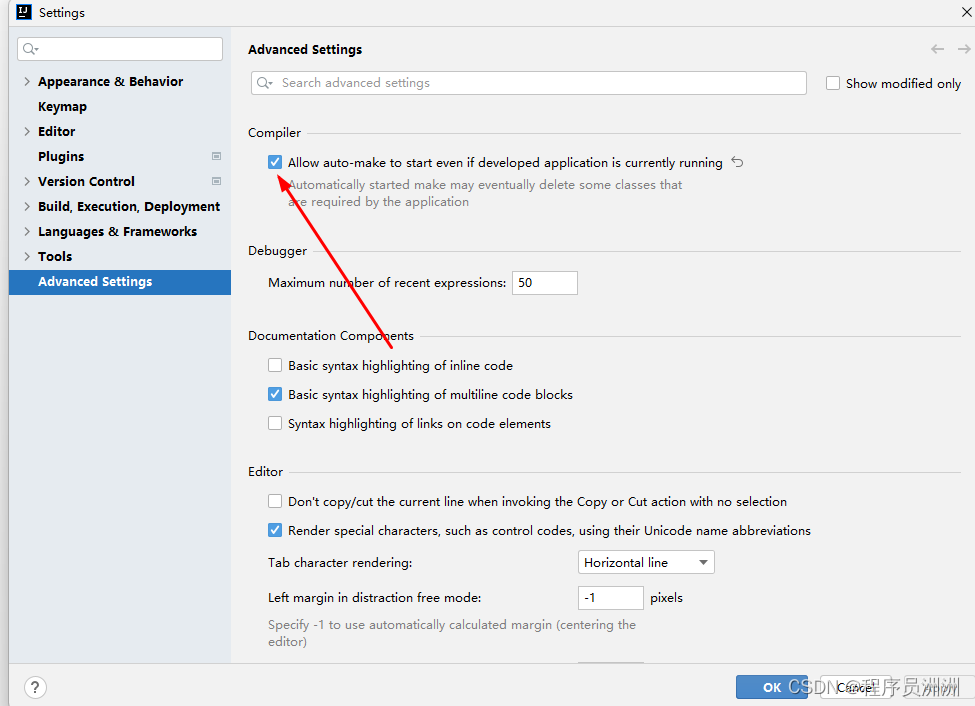Screen dimensions: 975x706
Task: Expand the Build, Execution, Deployment node
Action: point(27,207)
